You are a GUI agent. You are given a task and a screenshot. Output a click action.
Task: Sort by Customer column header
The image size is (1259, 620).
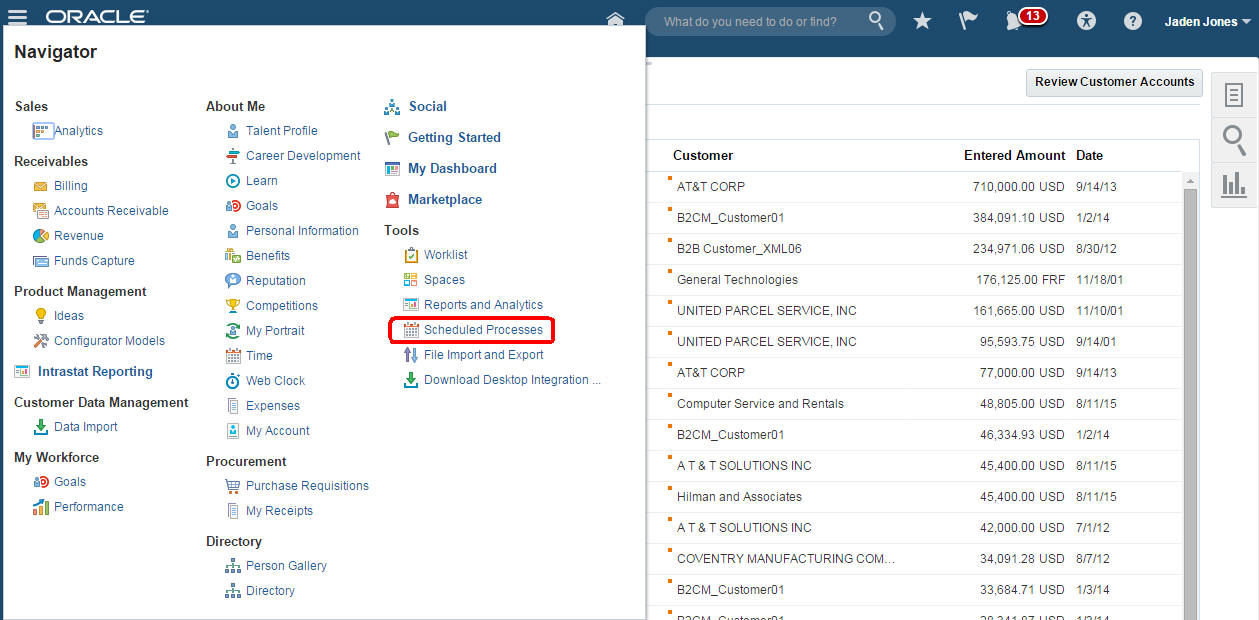703,156
